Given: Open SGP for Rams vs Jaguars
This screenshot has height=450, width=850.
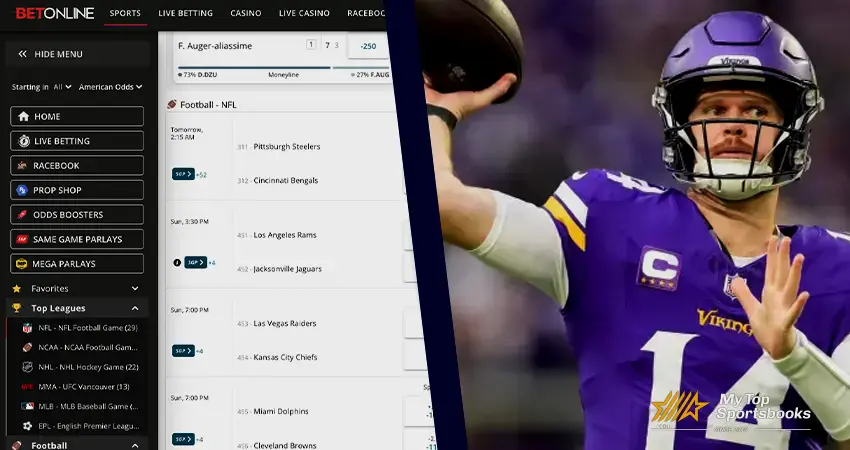Looking at the screenshot, I should pos(195,262).
